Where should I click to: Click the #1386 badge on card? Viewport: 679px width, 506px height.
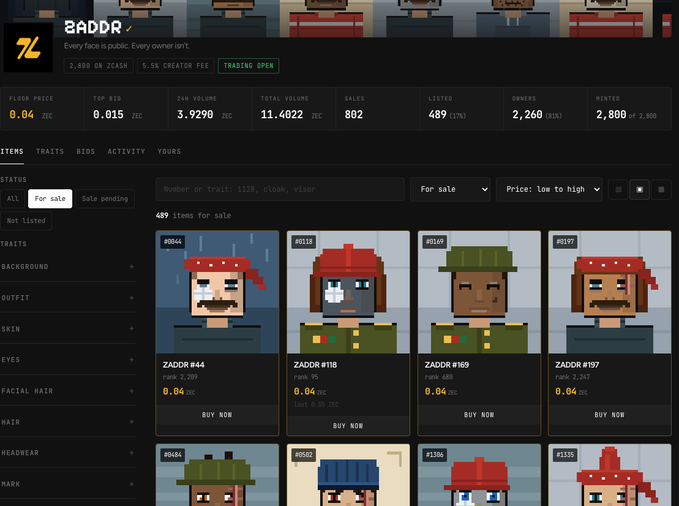click(435, 454)
